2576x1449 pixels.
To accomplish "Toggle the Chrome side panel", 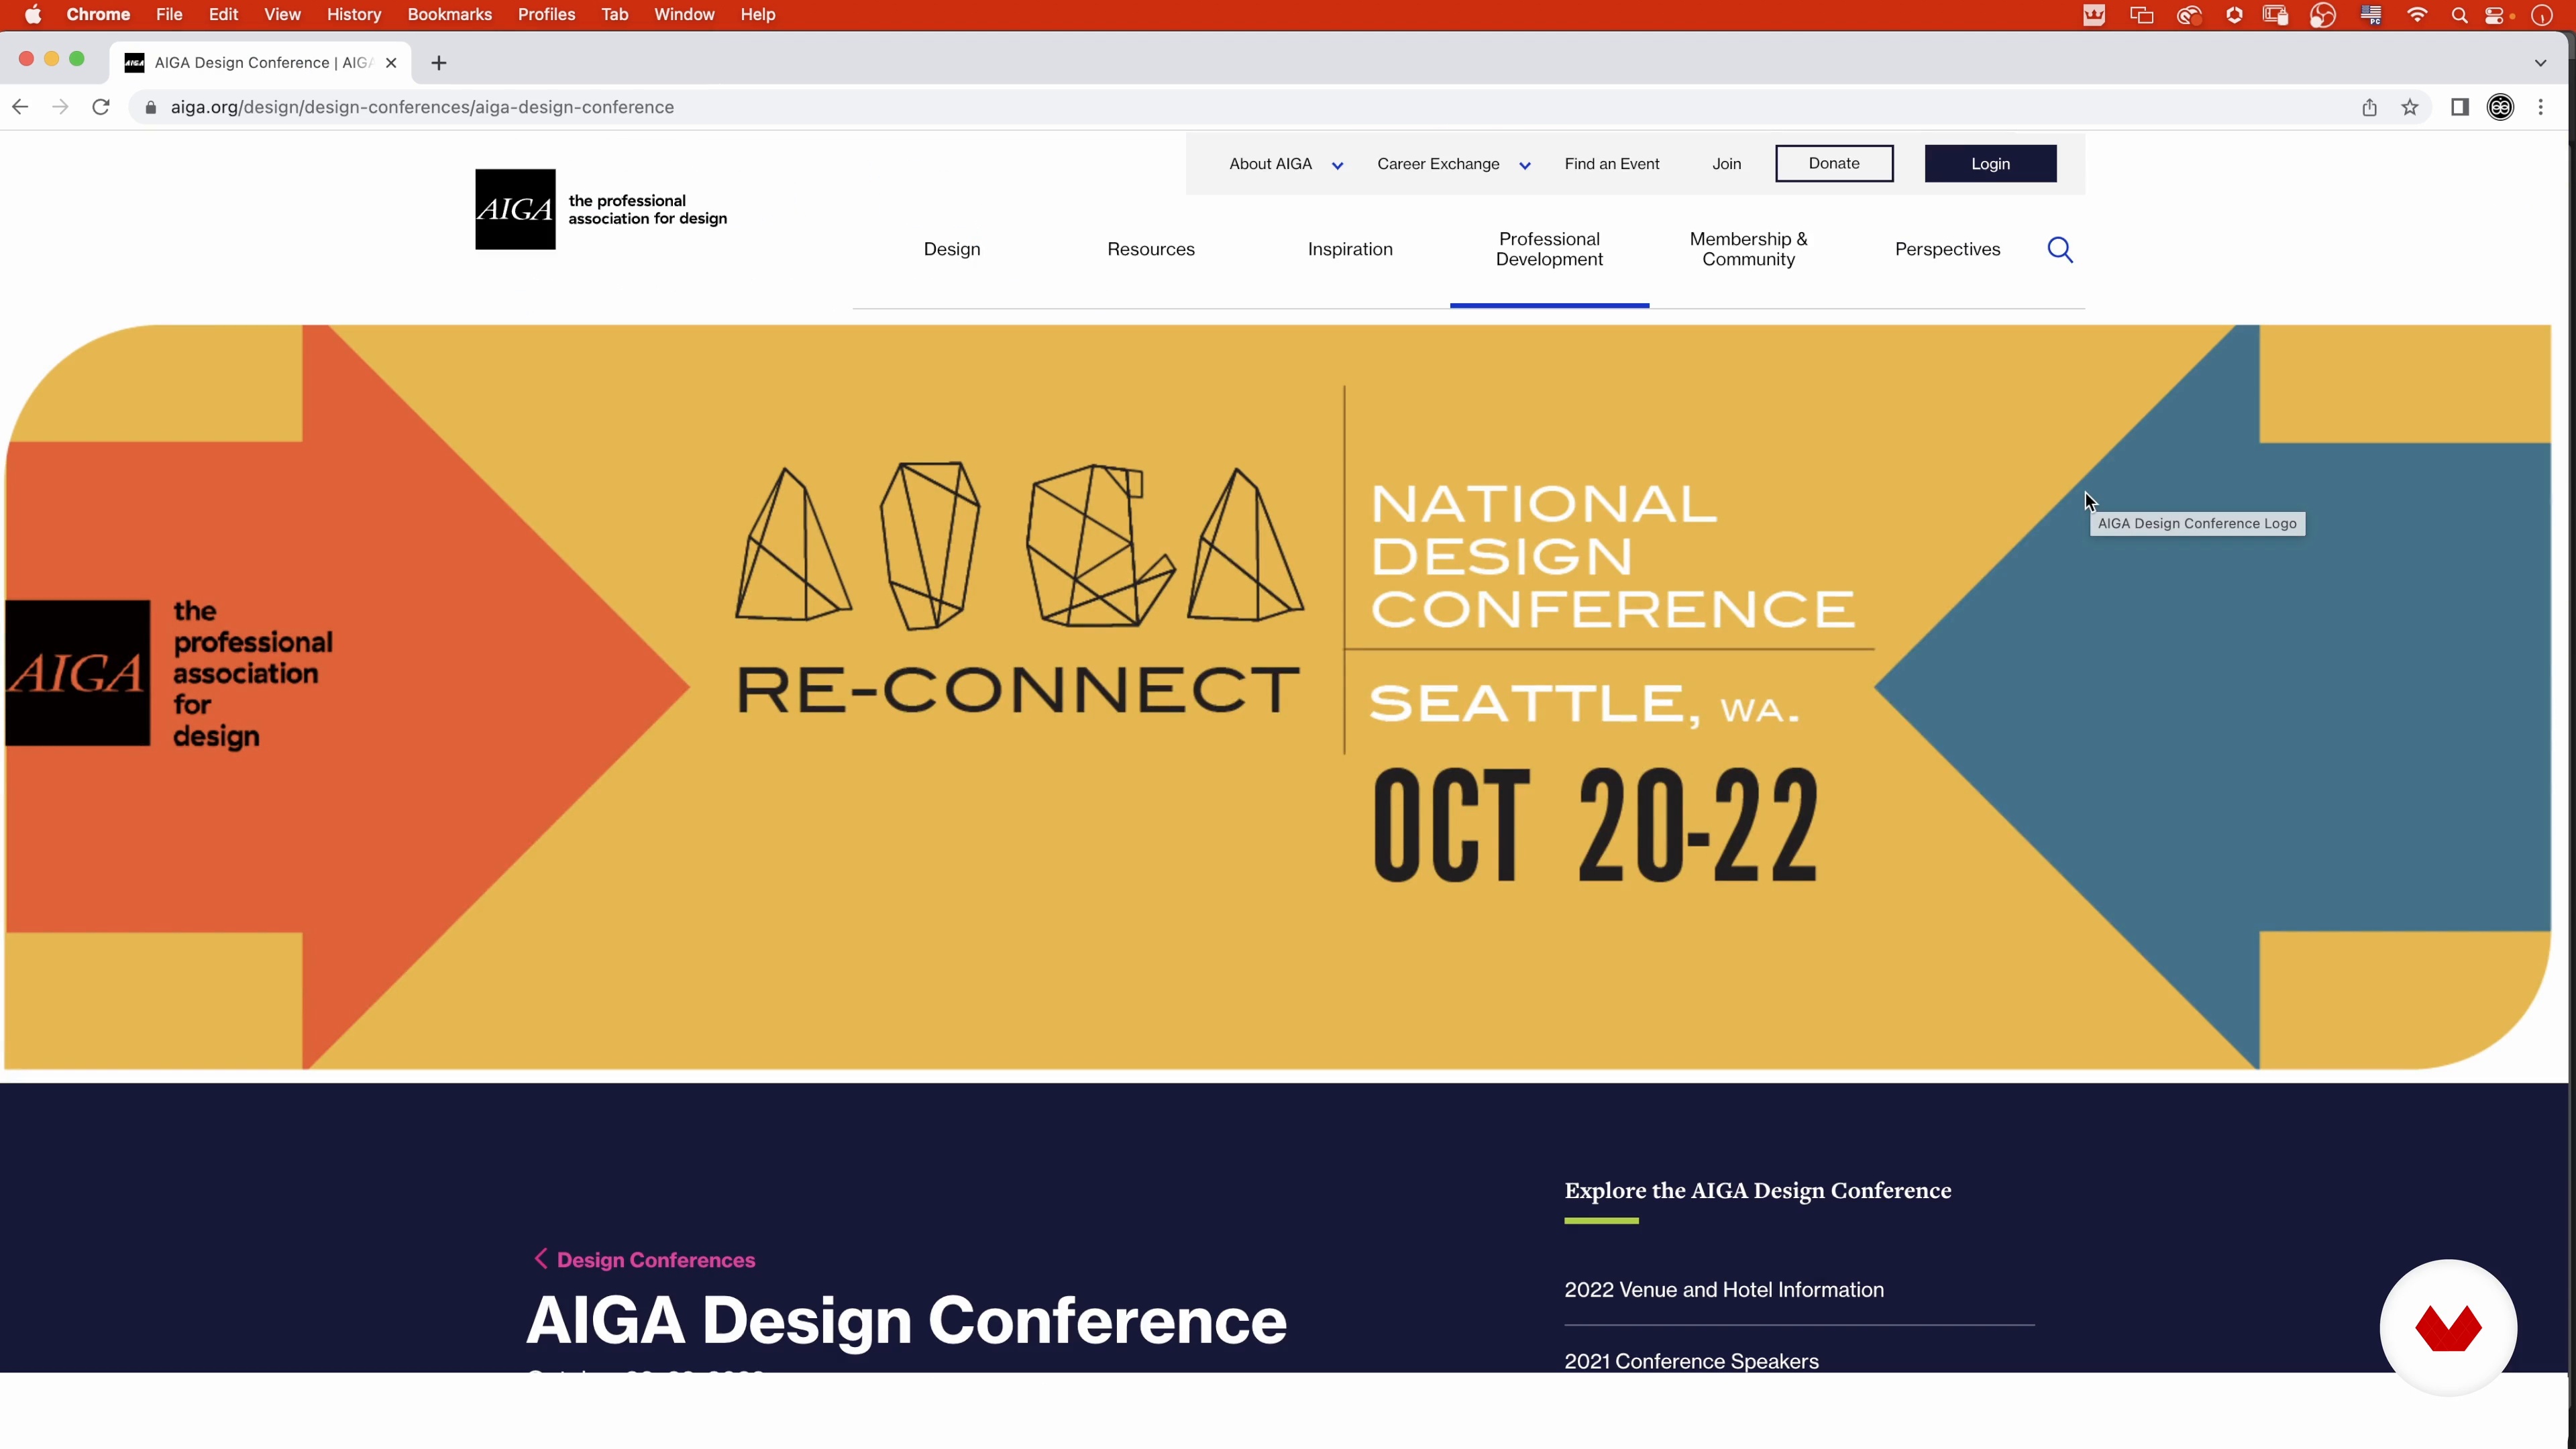I will pos(2460,107).
